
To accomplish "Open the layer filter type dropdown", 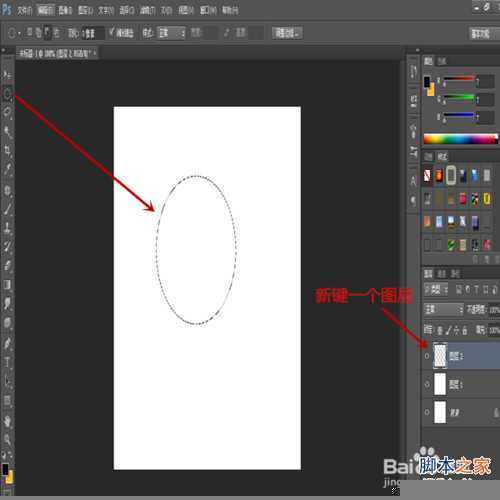I will click(x=436, y=289).
